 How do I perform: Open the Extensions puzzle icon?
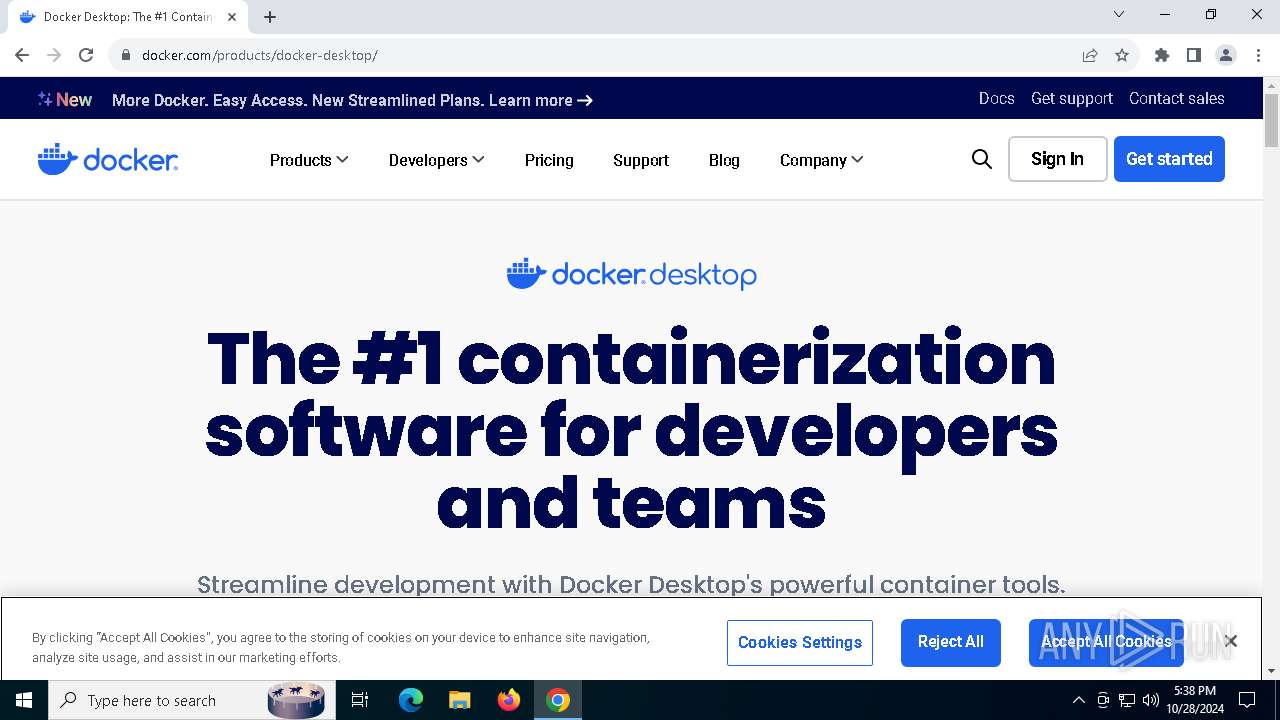pos(1162,55)
